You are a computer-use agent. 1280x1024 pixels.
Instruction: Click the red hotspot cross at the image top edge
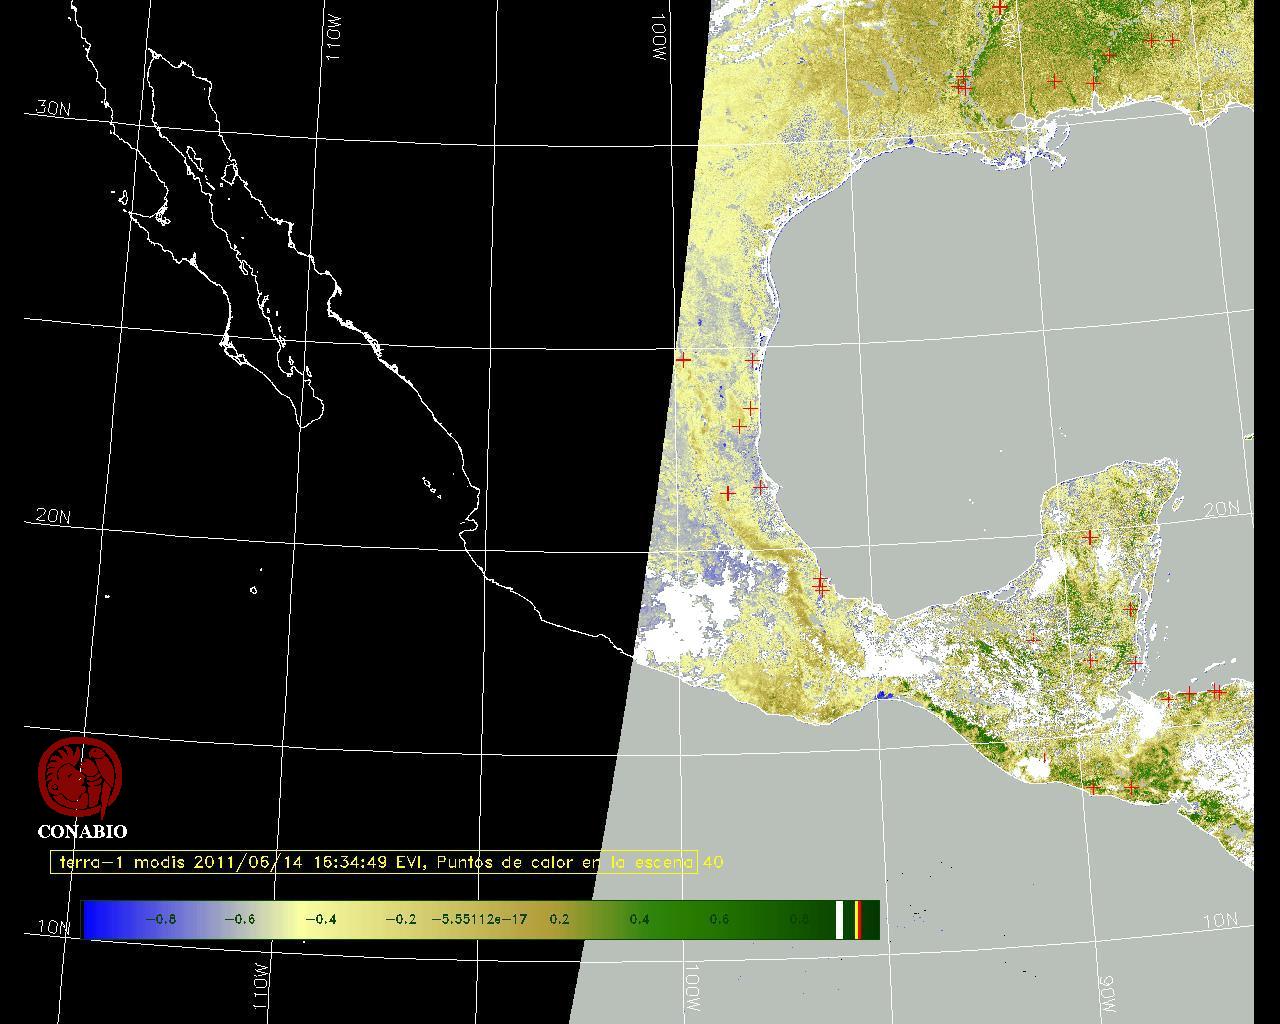(1000, 7)
